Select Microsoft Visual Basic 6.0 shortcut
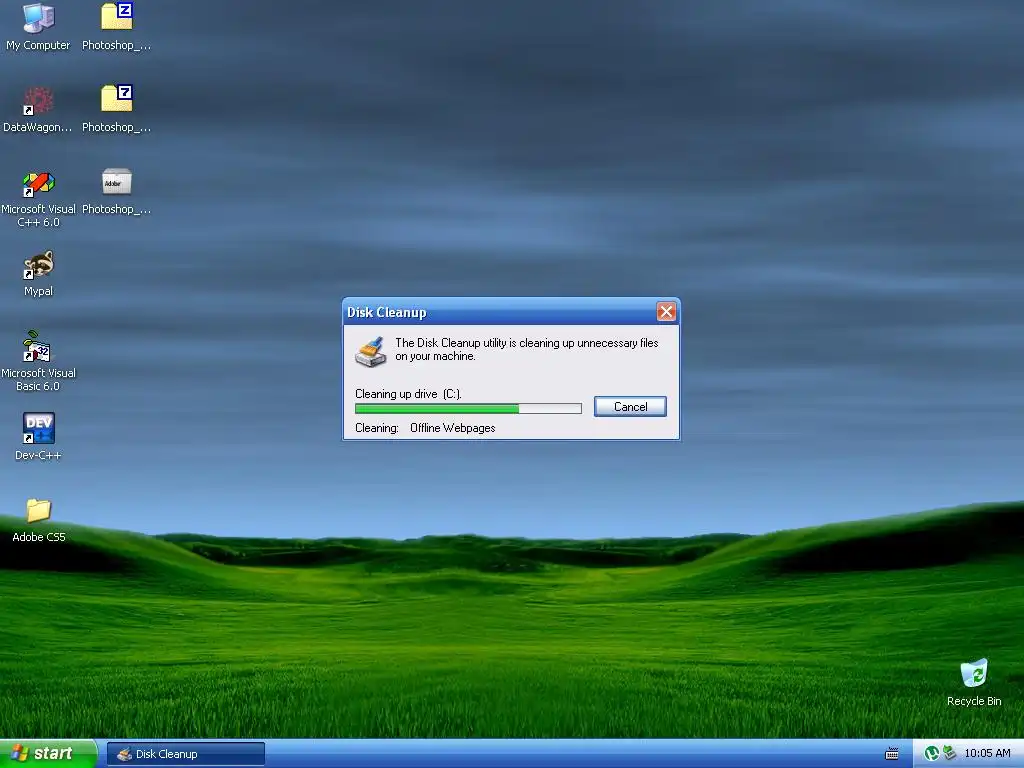 click(38, 361)
